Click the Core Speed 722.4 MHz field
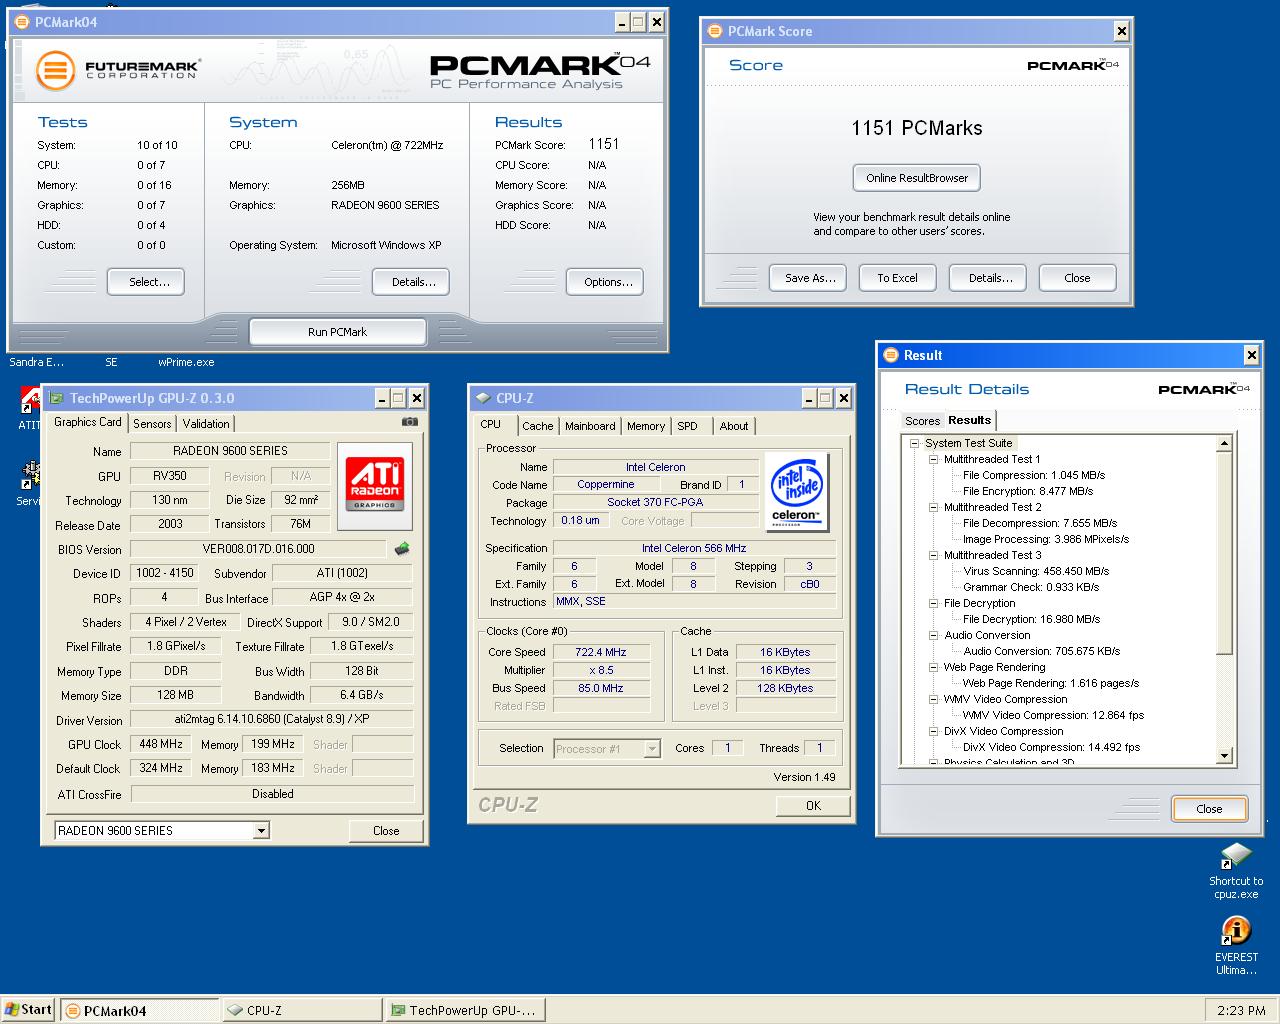 601,652
